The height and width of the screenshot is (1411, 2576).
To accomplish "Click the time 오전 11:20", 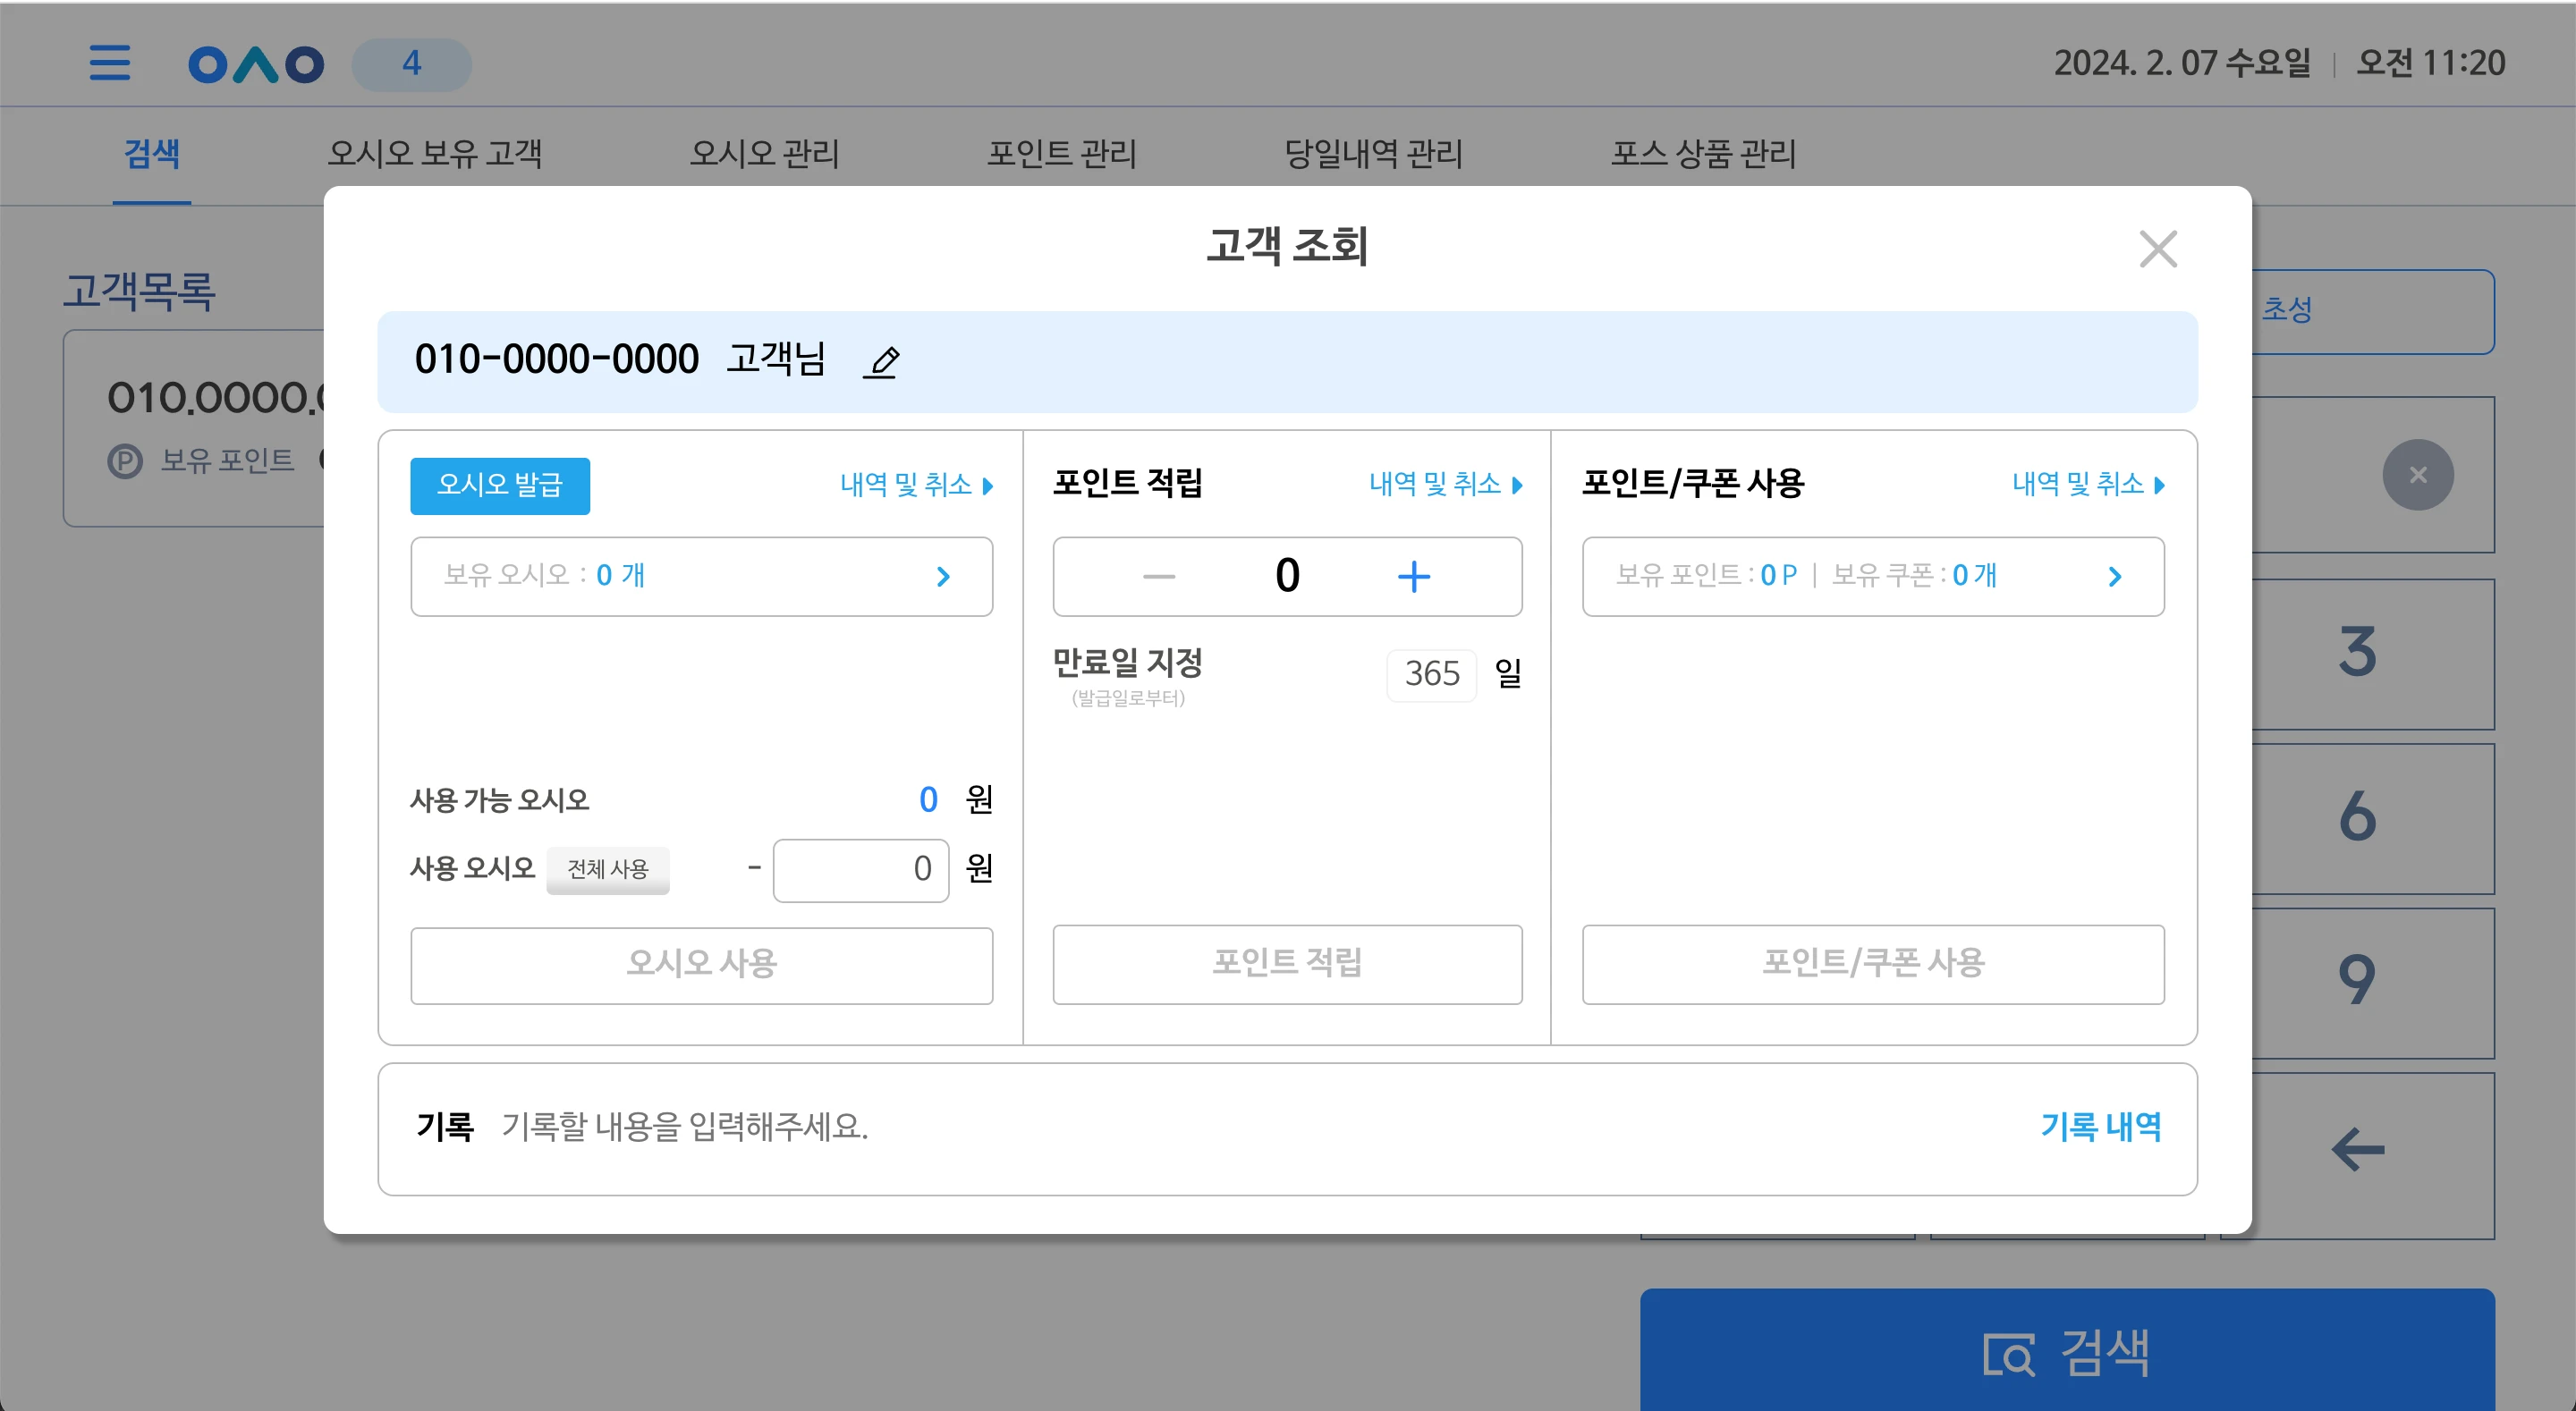I will pos(2430,63).
